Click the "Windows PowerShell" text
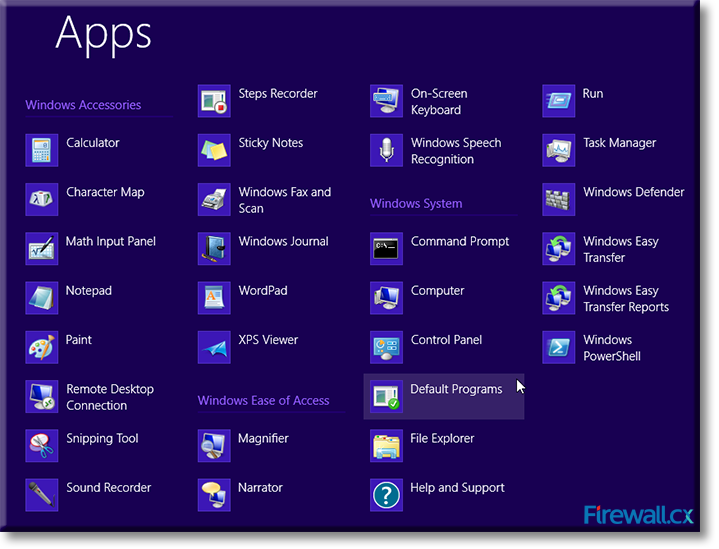The width and height of the screenshot is (719, 549). [x=612, y=348]
